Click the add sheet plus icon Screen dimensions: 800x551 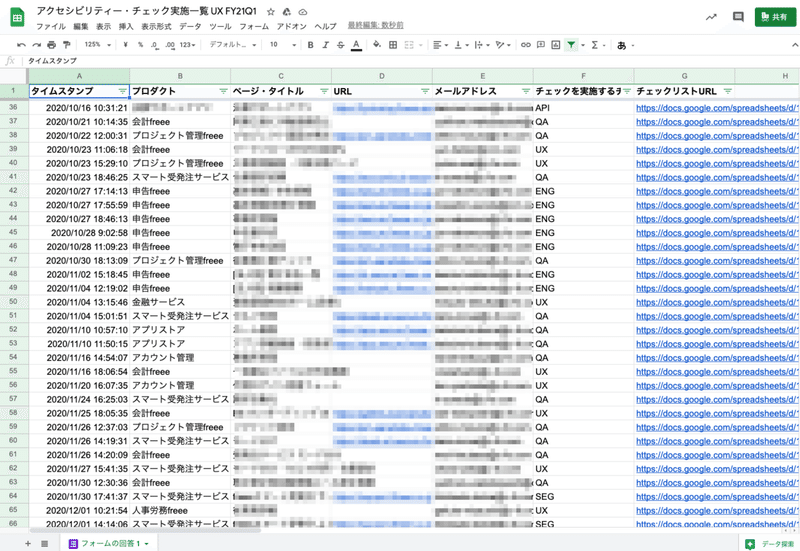click(x=28, y=544)
